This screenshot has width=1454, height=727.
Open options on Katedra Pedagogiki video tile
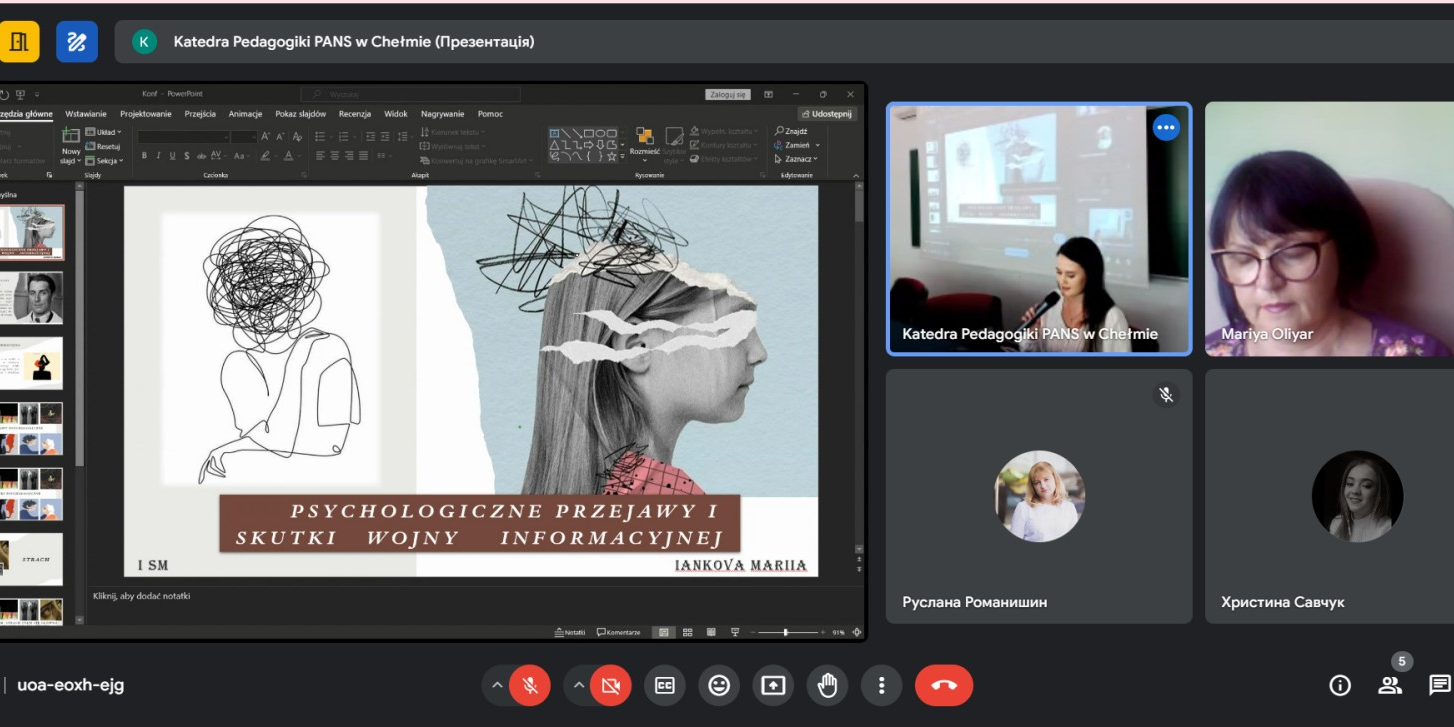click(1166, 128)
